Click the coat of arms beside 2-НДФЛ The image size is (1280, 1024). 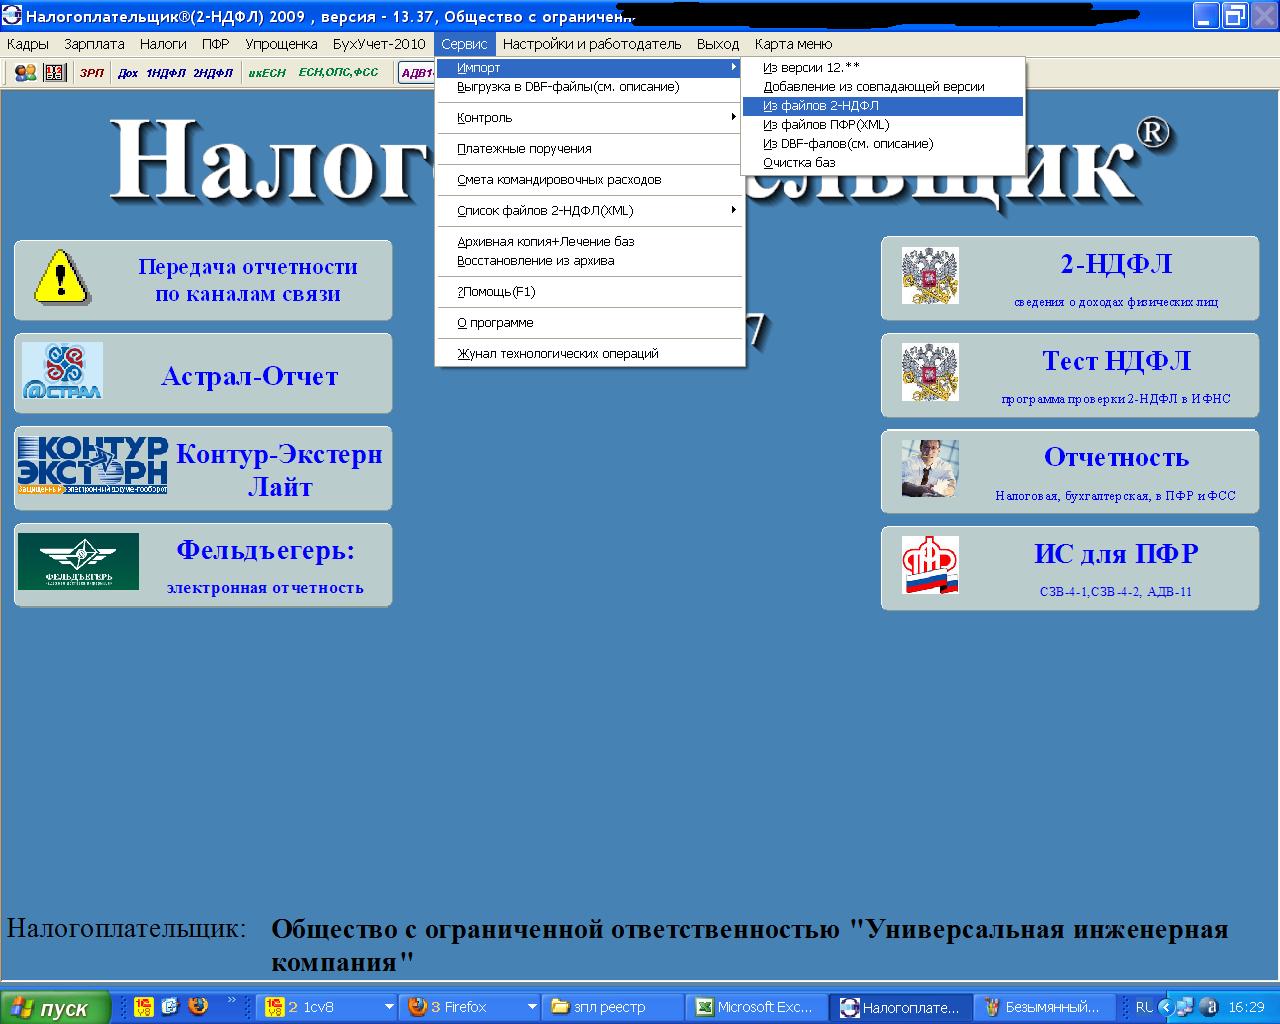[x=929, y=276]
